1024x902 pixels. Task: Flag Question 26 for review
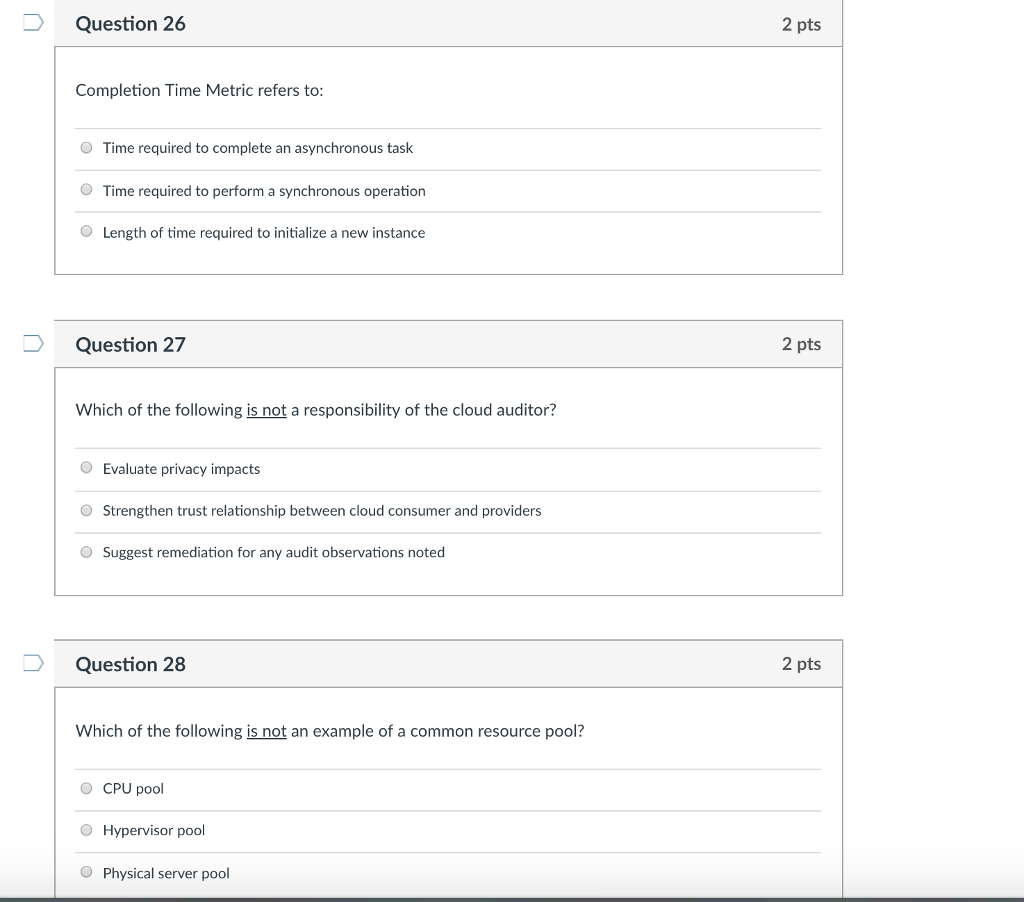(33, 24)
